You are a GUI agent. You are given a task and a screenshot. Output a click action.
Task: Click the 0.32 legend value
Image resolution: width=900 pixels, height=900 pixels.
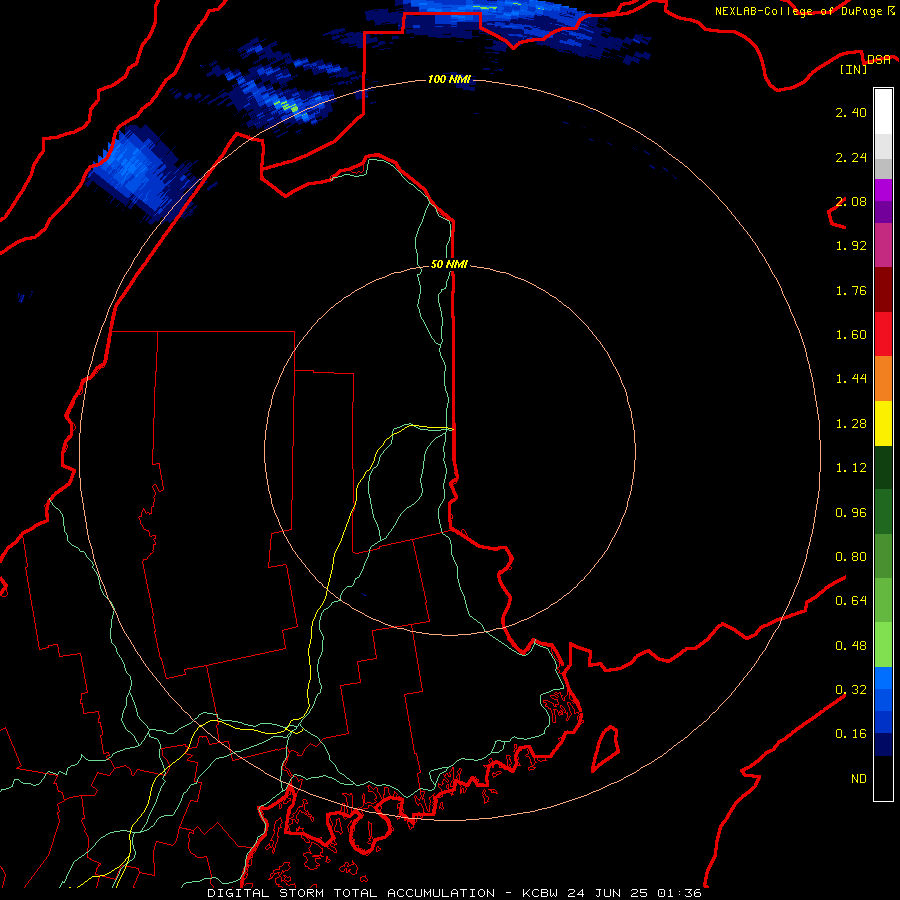[x=851, y=690]
